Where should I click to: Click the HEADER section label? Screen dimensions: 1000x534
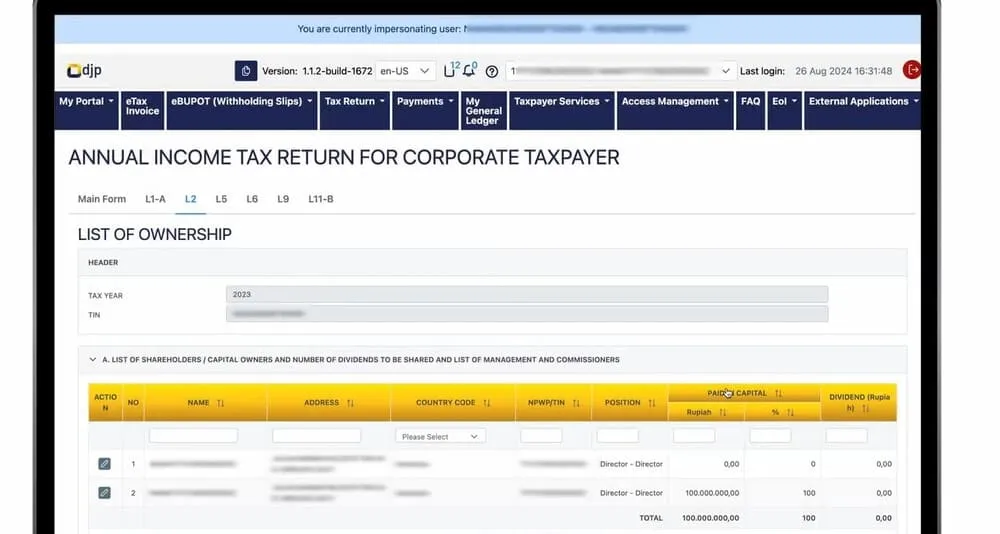tap(103, 262)
